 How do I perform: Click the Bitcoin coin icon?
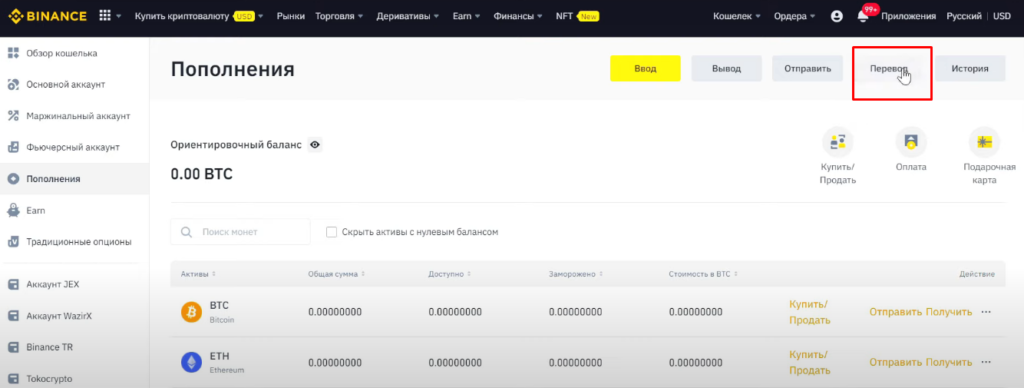(191, 312)
